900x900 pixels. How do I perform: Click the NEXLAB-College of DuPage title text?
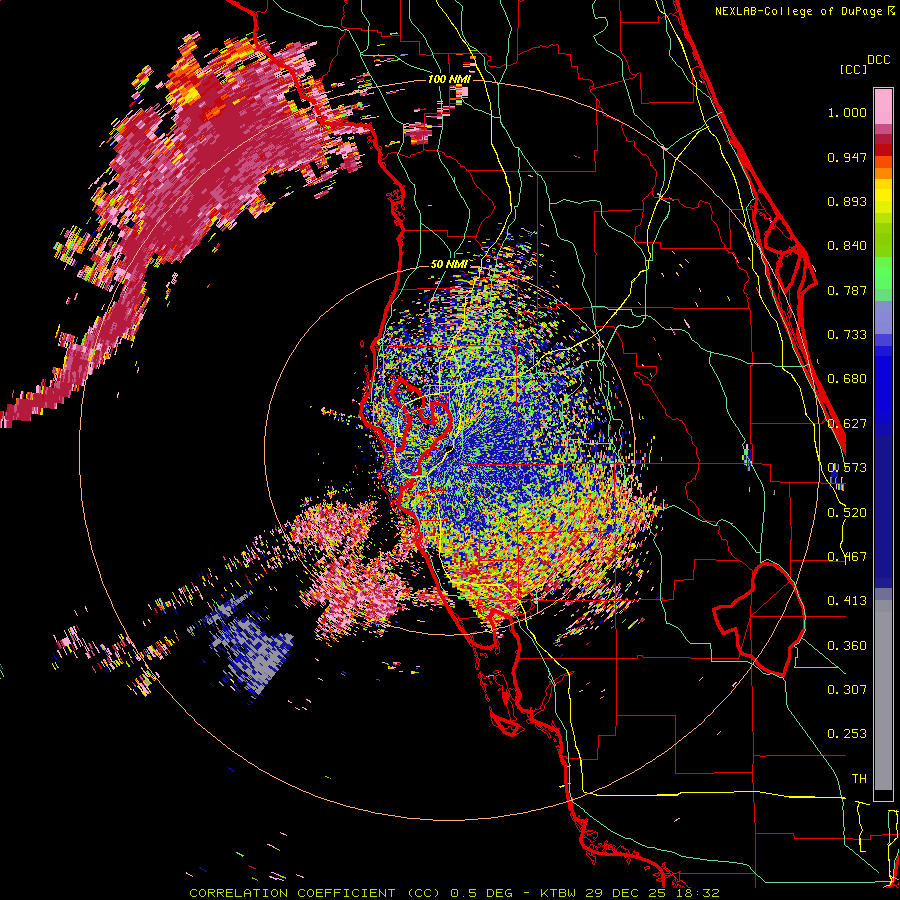[x=801, y=11]
